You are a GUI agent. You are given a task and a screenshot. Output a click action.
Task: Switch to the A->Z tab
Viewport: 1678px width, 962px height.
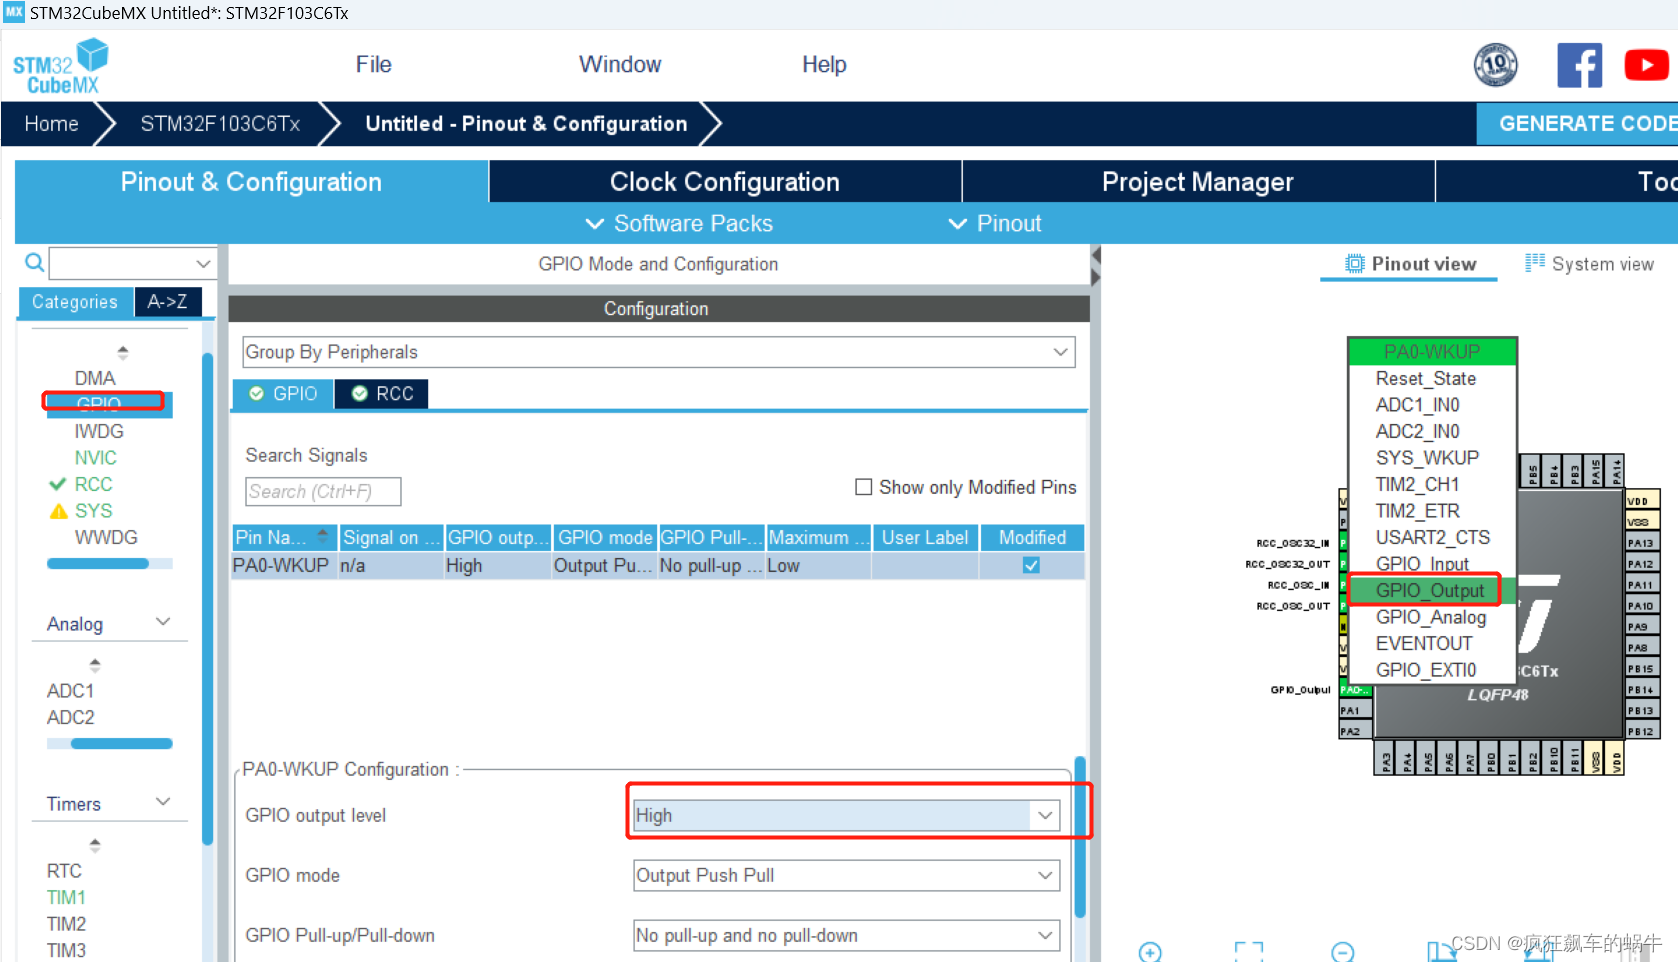pos(167,302)
